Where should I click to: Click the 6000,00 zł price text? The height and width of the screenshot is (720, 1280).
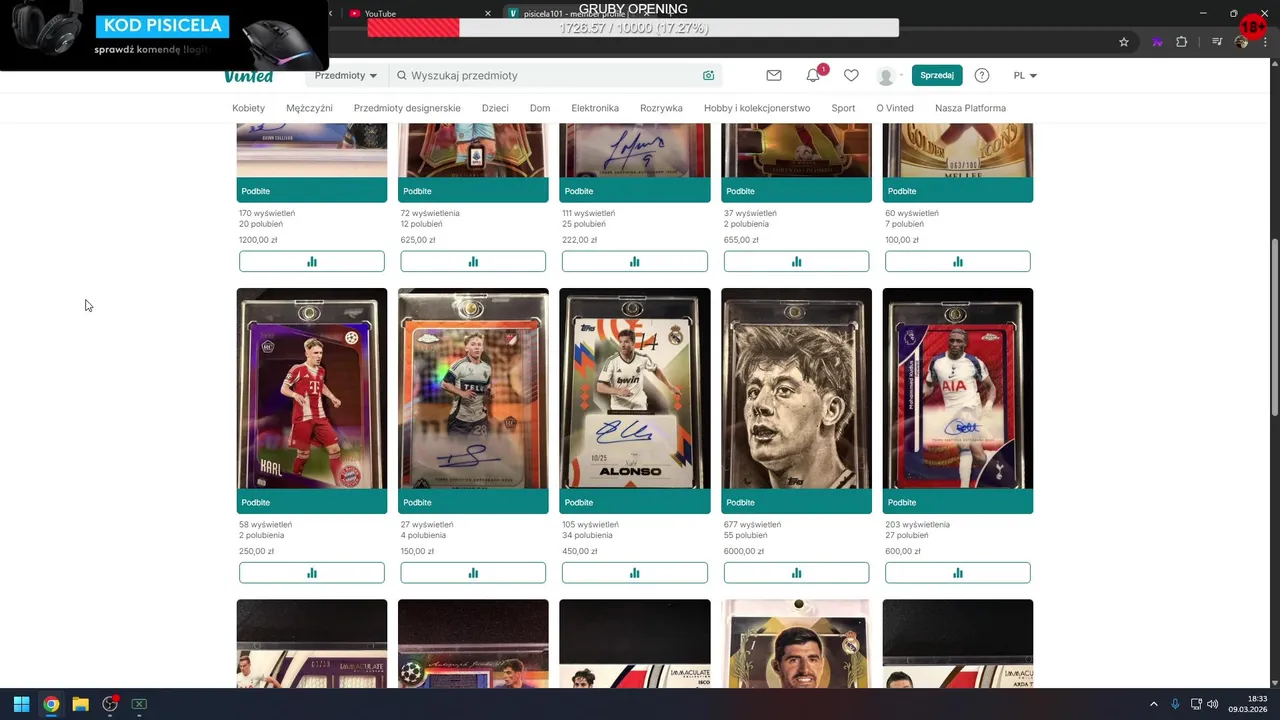coord(744,551)
